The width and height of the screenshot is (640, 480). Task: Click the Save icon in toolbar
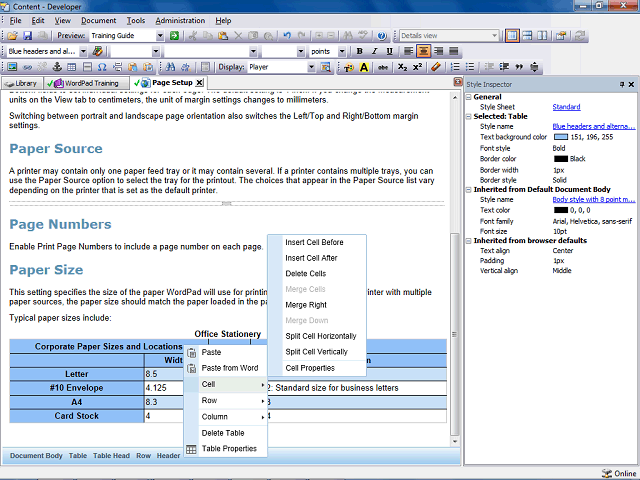tap(27, 36)
